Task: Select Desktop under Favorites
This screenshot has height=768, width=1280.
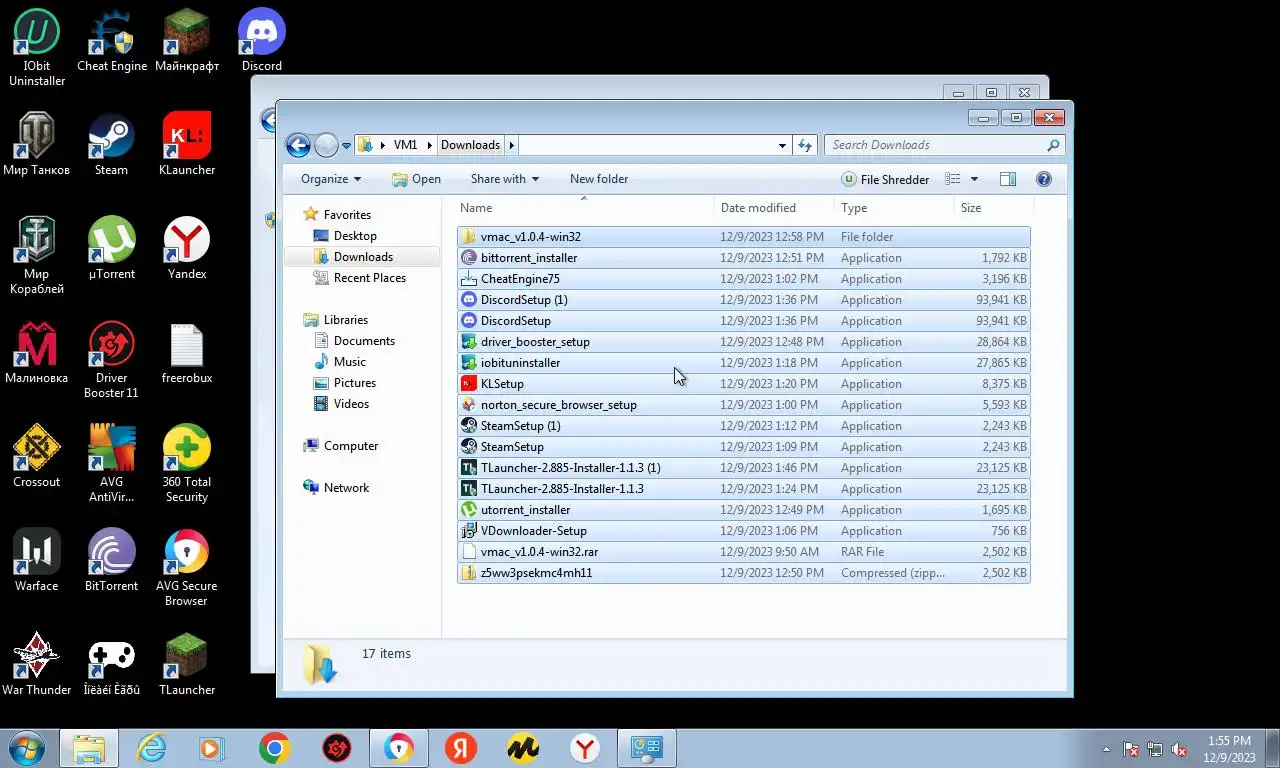Action: point(355,236)
